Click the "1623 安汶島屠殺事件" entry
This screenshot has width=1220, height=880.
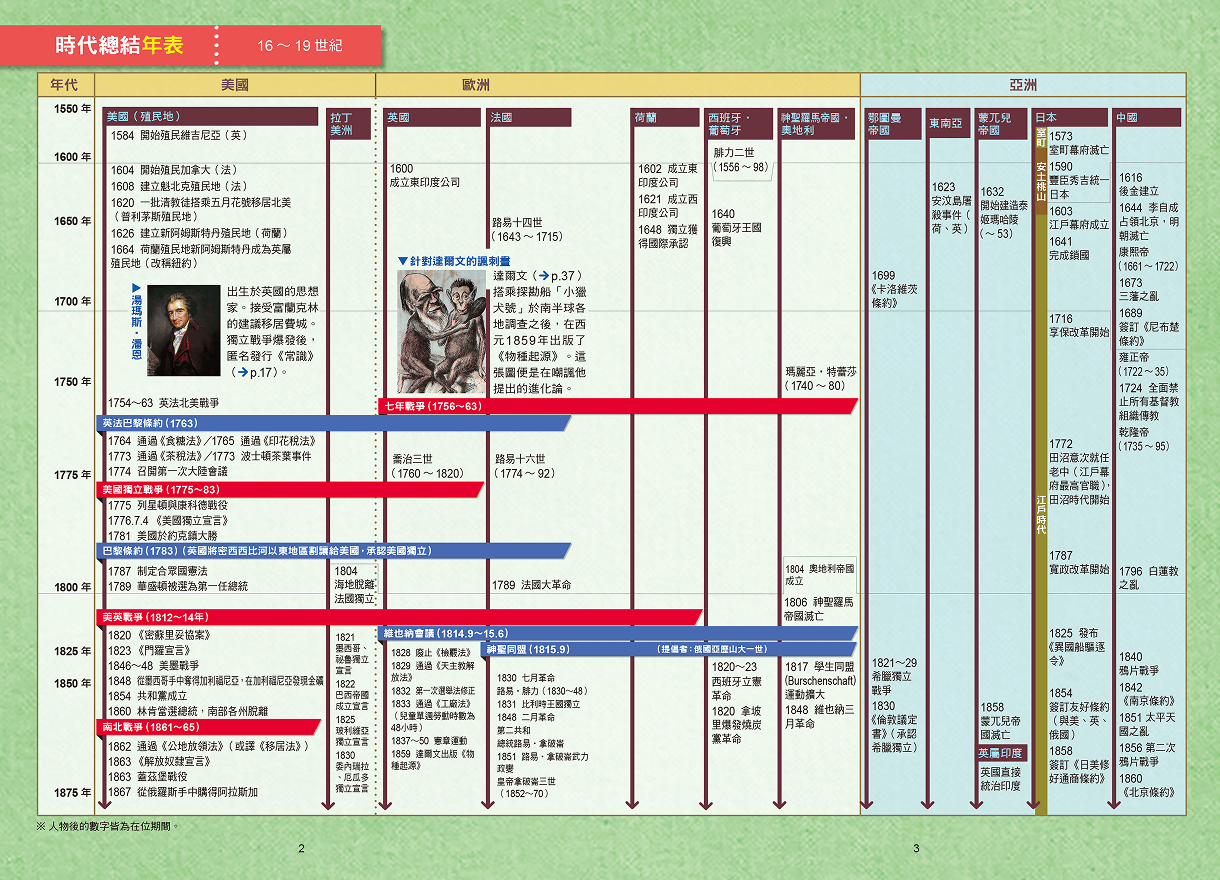tap(951, 208)
